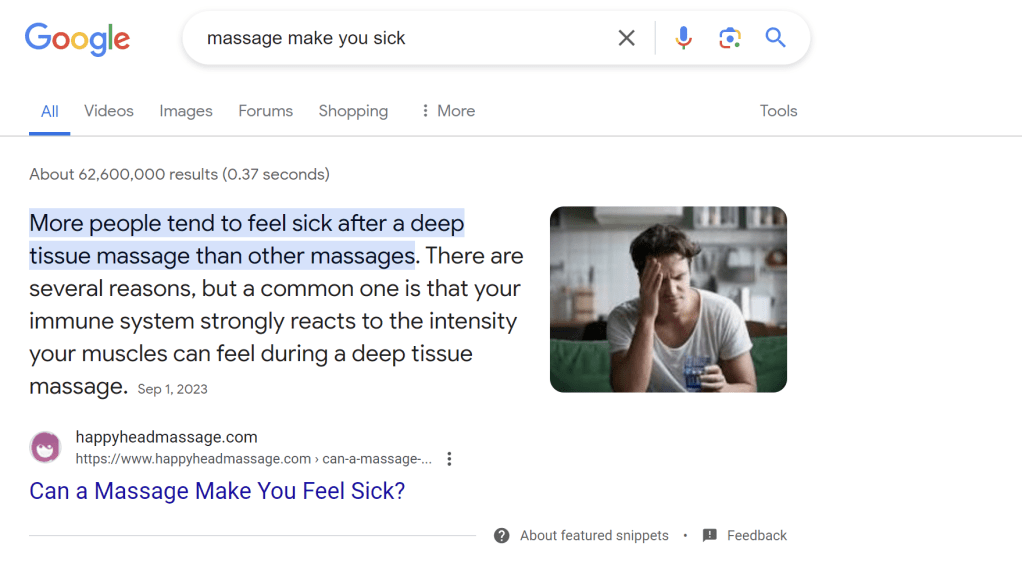Screen dimensions: 1022x585
Task: Click the Feedback flag icon
Action: [x=710, y=535]
